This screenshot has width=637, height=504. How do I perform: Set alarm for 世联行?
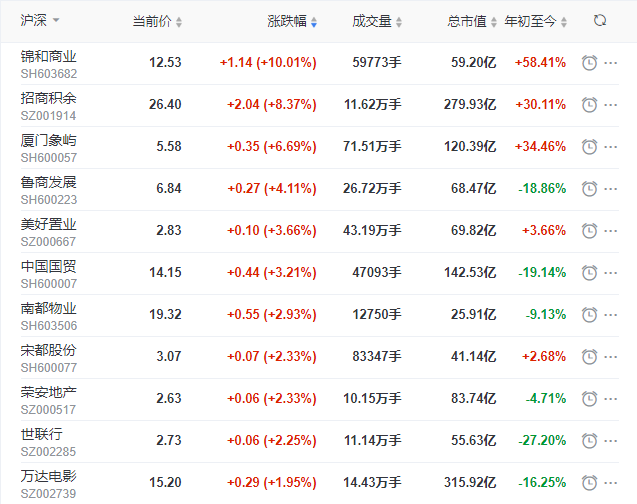pyautogui.click(x=589, y=441)
